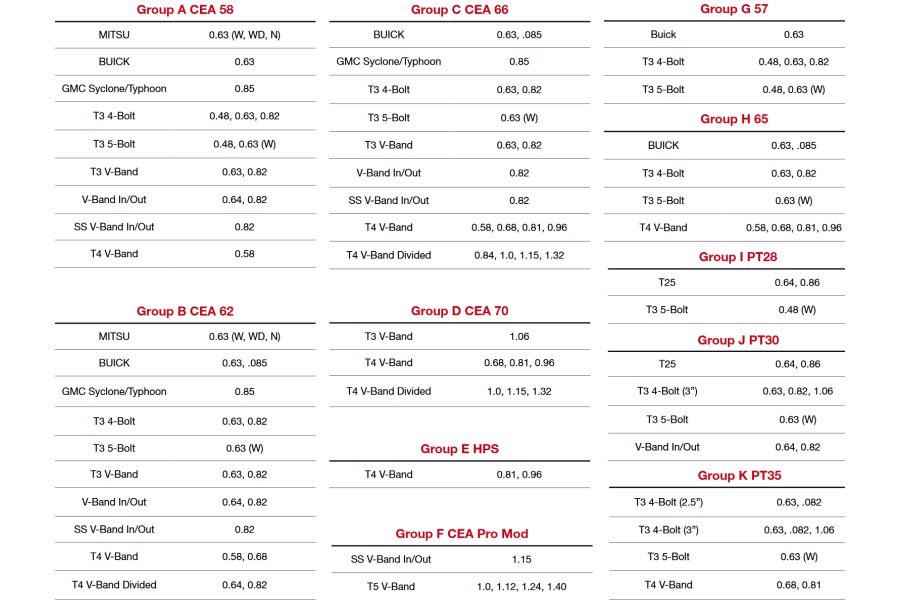Select the Group D CEA 70 heading
The image size is (900, 600).
pyautogui.click(x=459, y=311)
